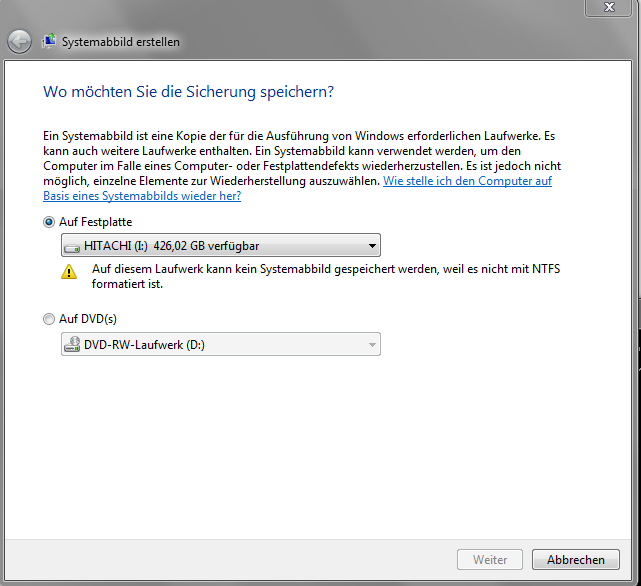This screenshot has height=586, width=641.
Task: Click the yellow warning triangle icon
Action: (69, 272)
